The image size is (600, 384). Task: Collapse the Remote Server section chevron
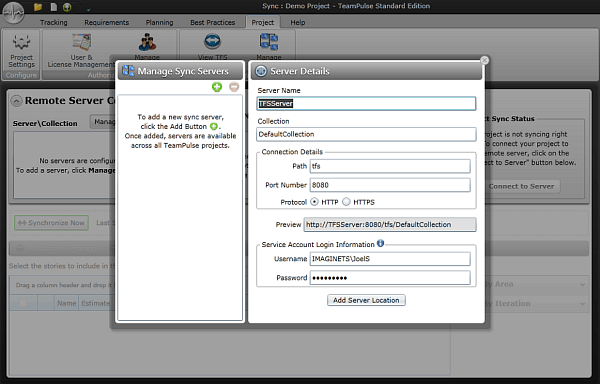pos(16,101)
